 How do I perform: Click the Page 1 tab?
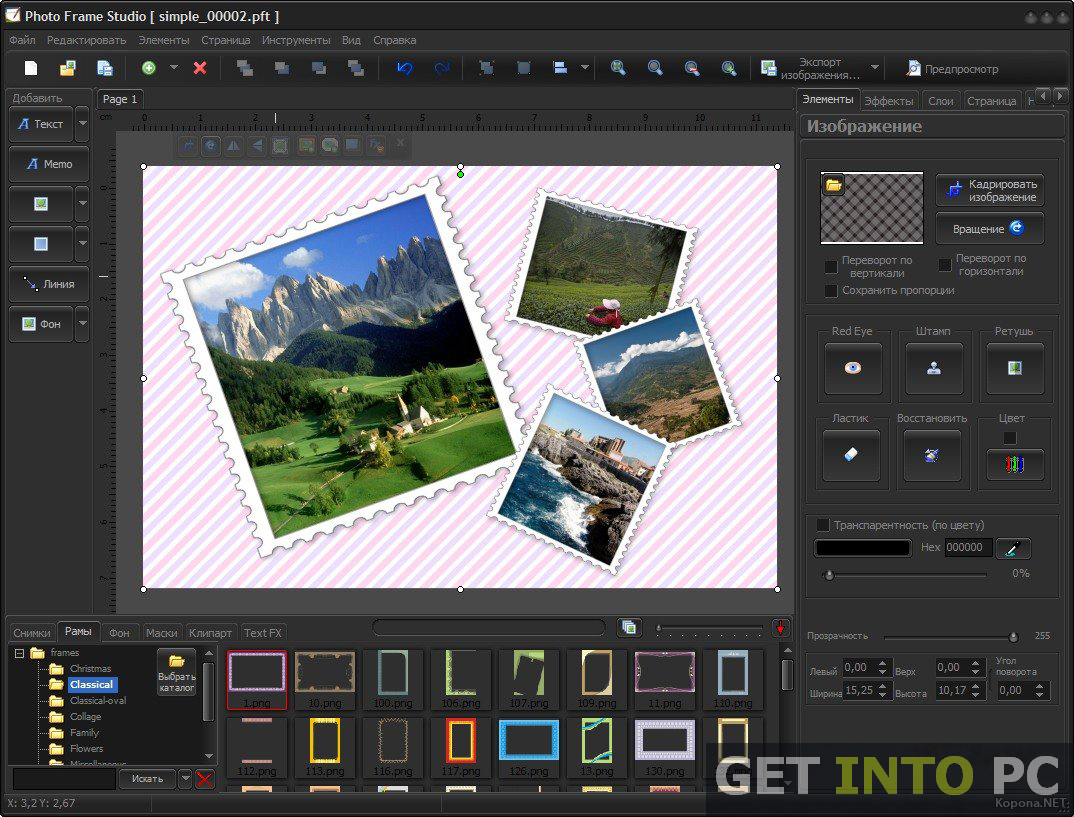click(120, 99)
